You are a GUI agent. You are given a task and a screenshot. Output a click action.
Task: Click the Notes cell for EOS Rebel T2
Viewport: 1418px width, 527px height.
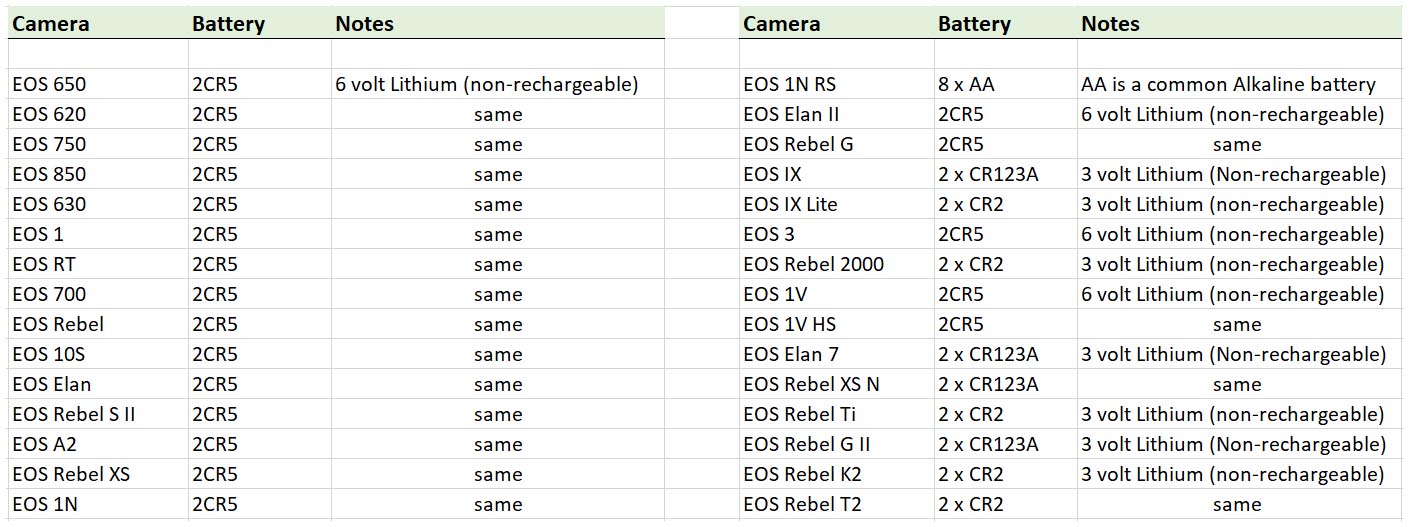(x=1236, y=505)
